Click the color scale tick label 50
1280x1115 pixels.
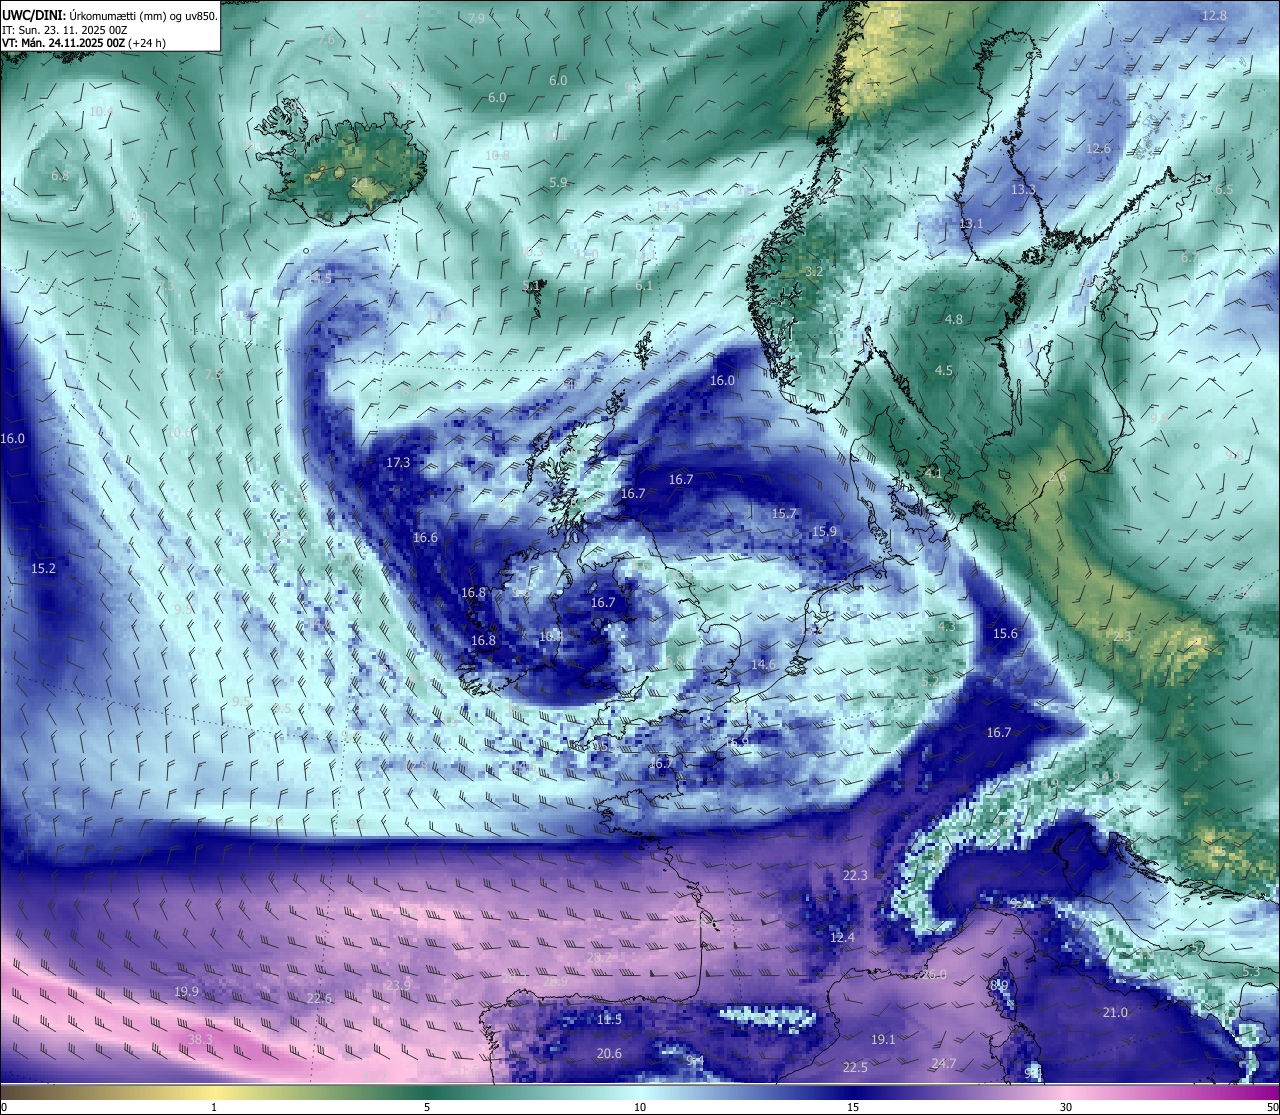[x=1272, y=1107]
